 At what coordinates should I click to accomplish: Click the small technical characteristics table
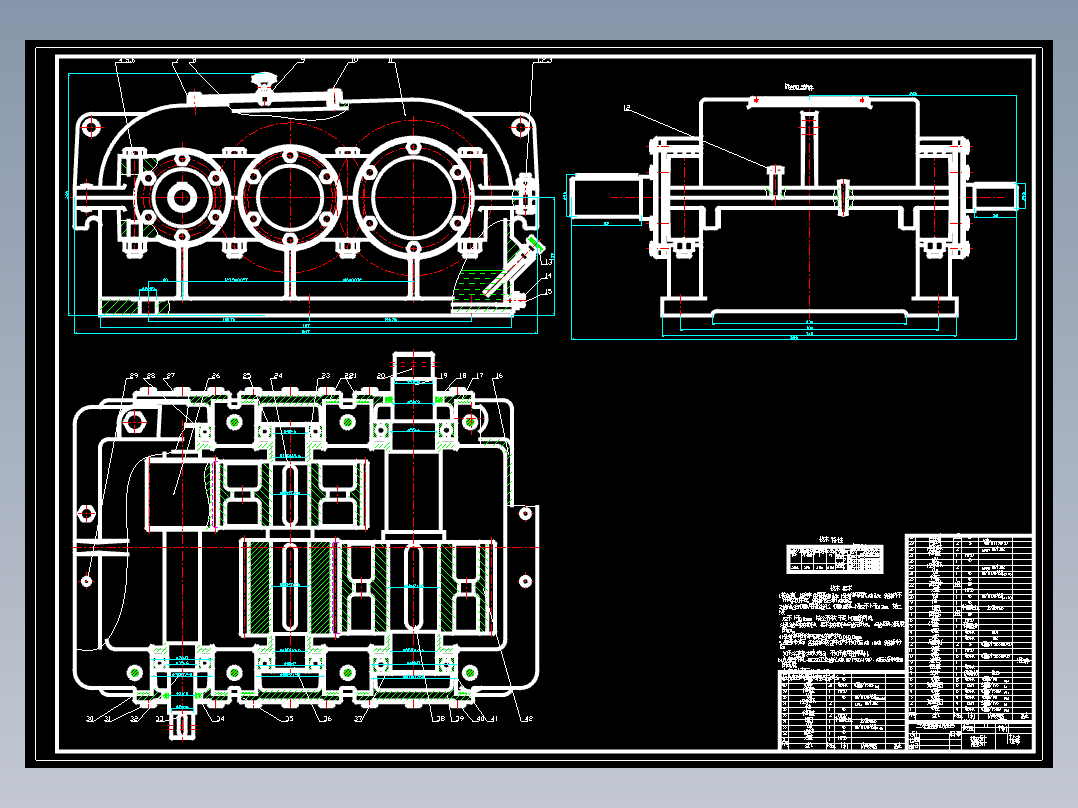835,559
